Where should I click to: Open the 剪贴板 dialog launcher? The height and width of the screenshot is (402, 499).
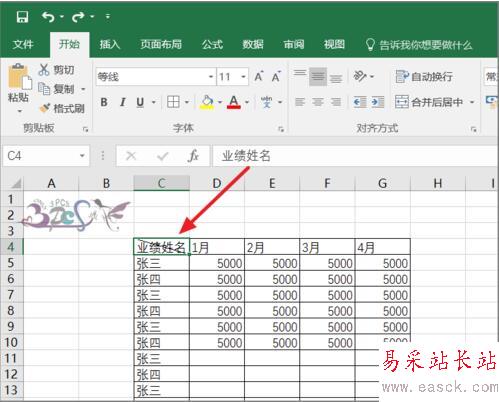tap(86, 129)
